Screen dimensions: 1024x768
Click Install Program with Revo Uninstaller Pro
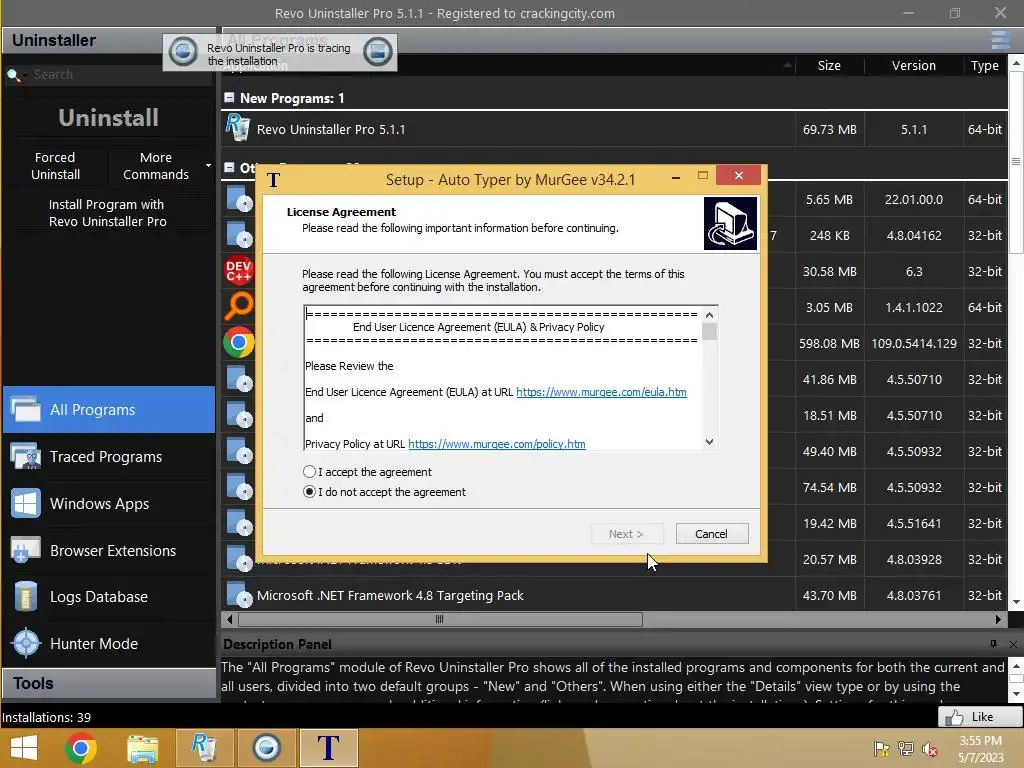click(108, 213)
